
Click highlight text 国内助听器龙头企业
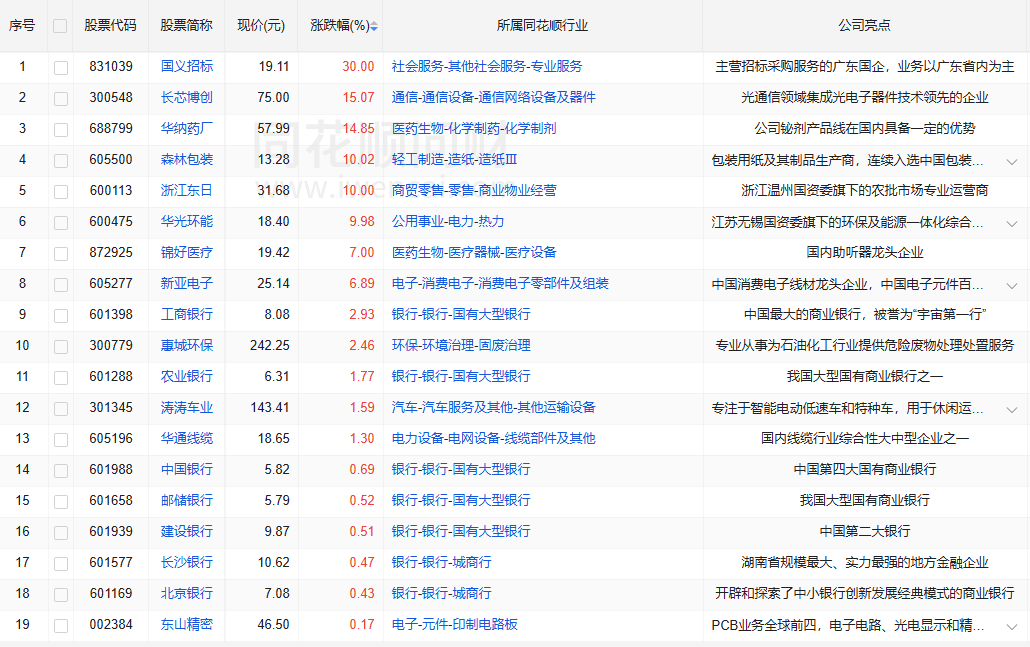click(864, 252)
